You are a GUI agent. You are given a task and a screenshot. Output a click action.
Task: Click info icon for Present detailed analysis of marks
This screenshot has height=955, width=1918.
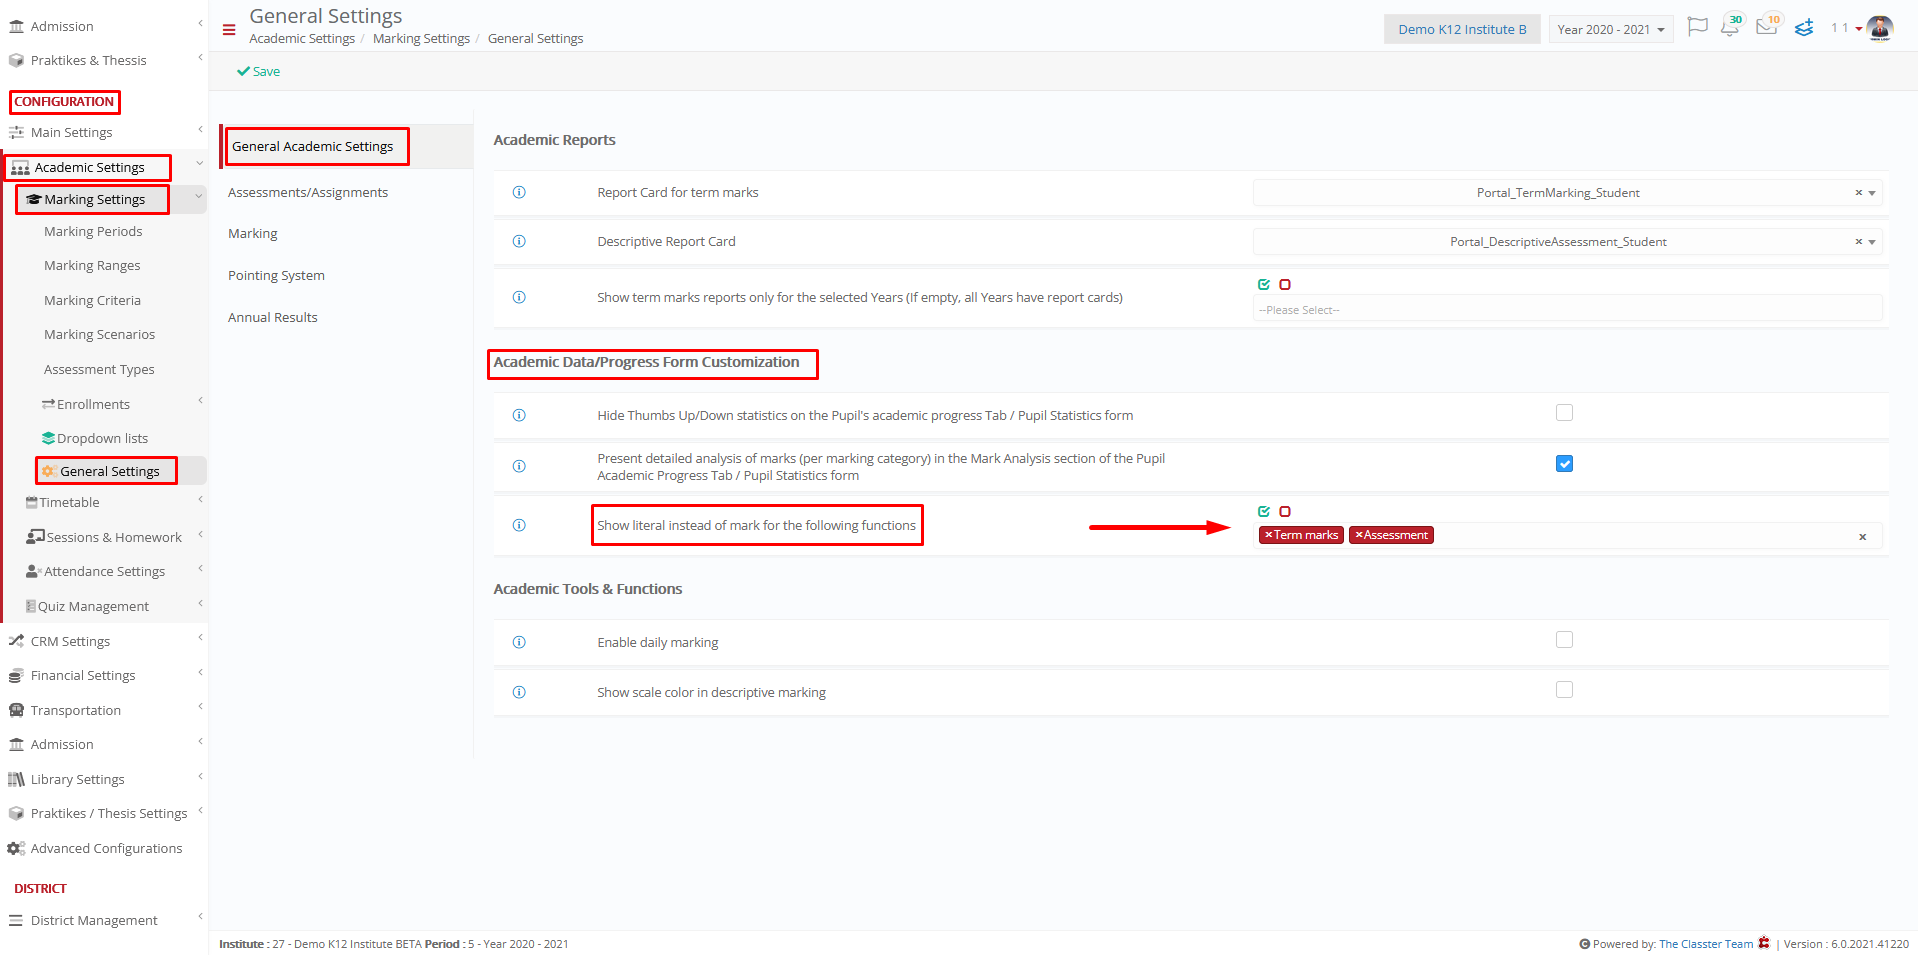[x=519, y=466]
